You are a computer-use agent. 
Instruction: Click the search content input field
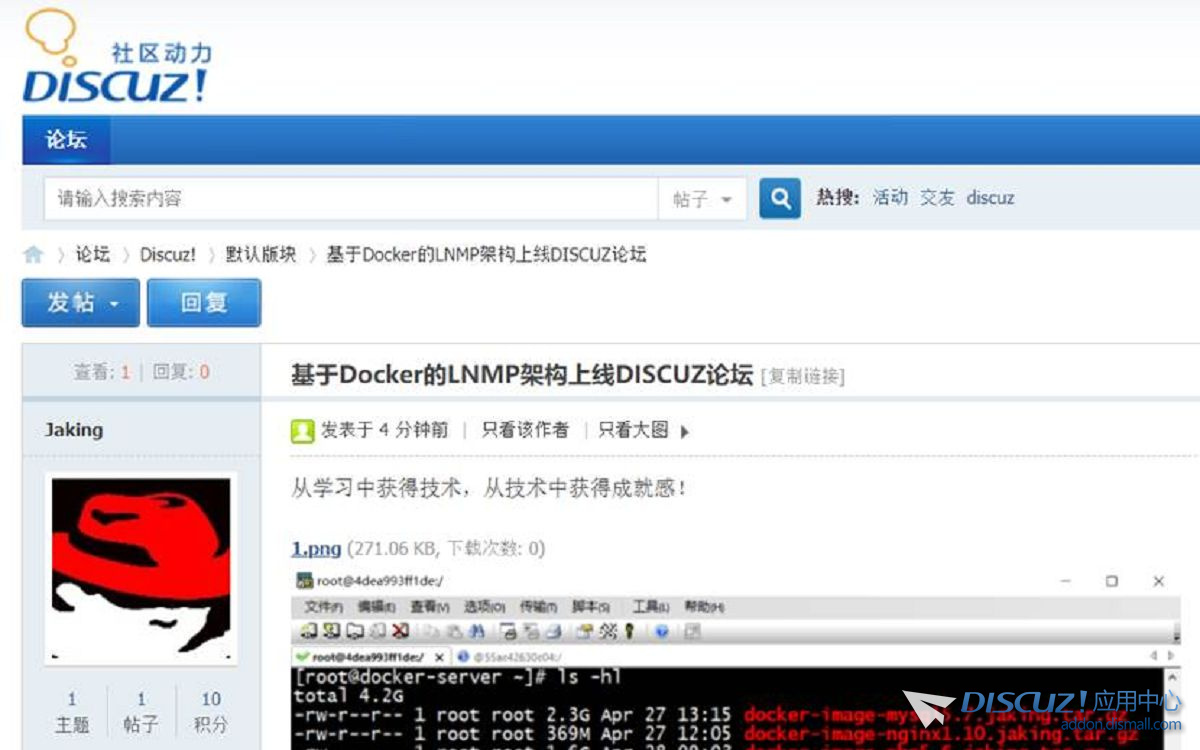pos(350,199)
